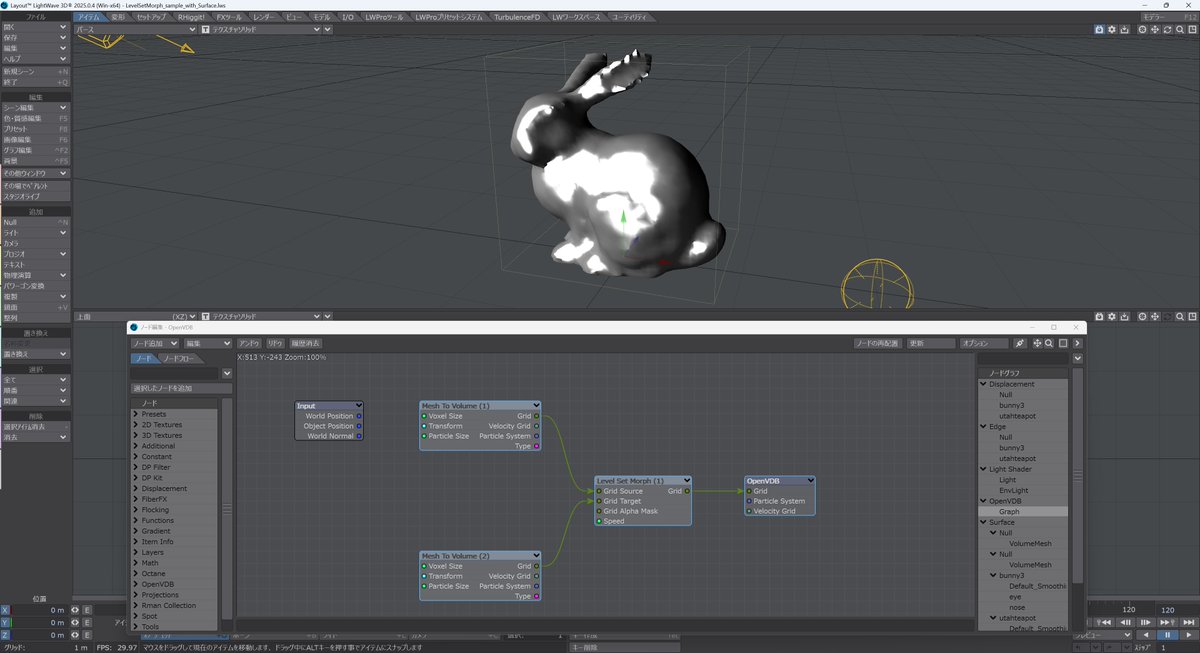Click the X position axis button
The image size is (1200, 653).
[x=5, y=610]
